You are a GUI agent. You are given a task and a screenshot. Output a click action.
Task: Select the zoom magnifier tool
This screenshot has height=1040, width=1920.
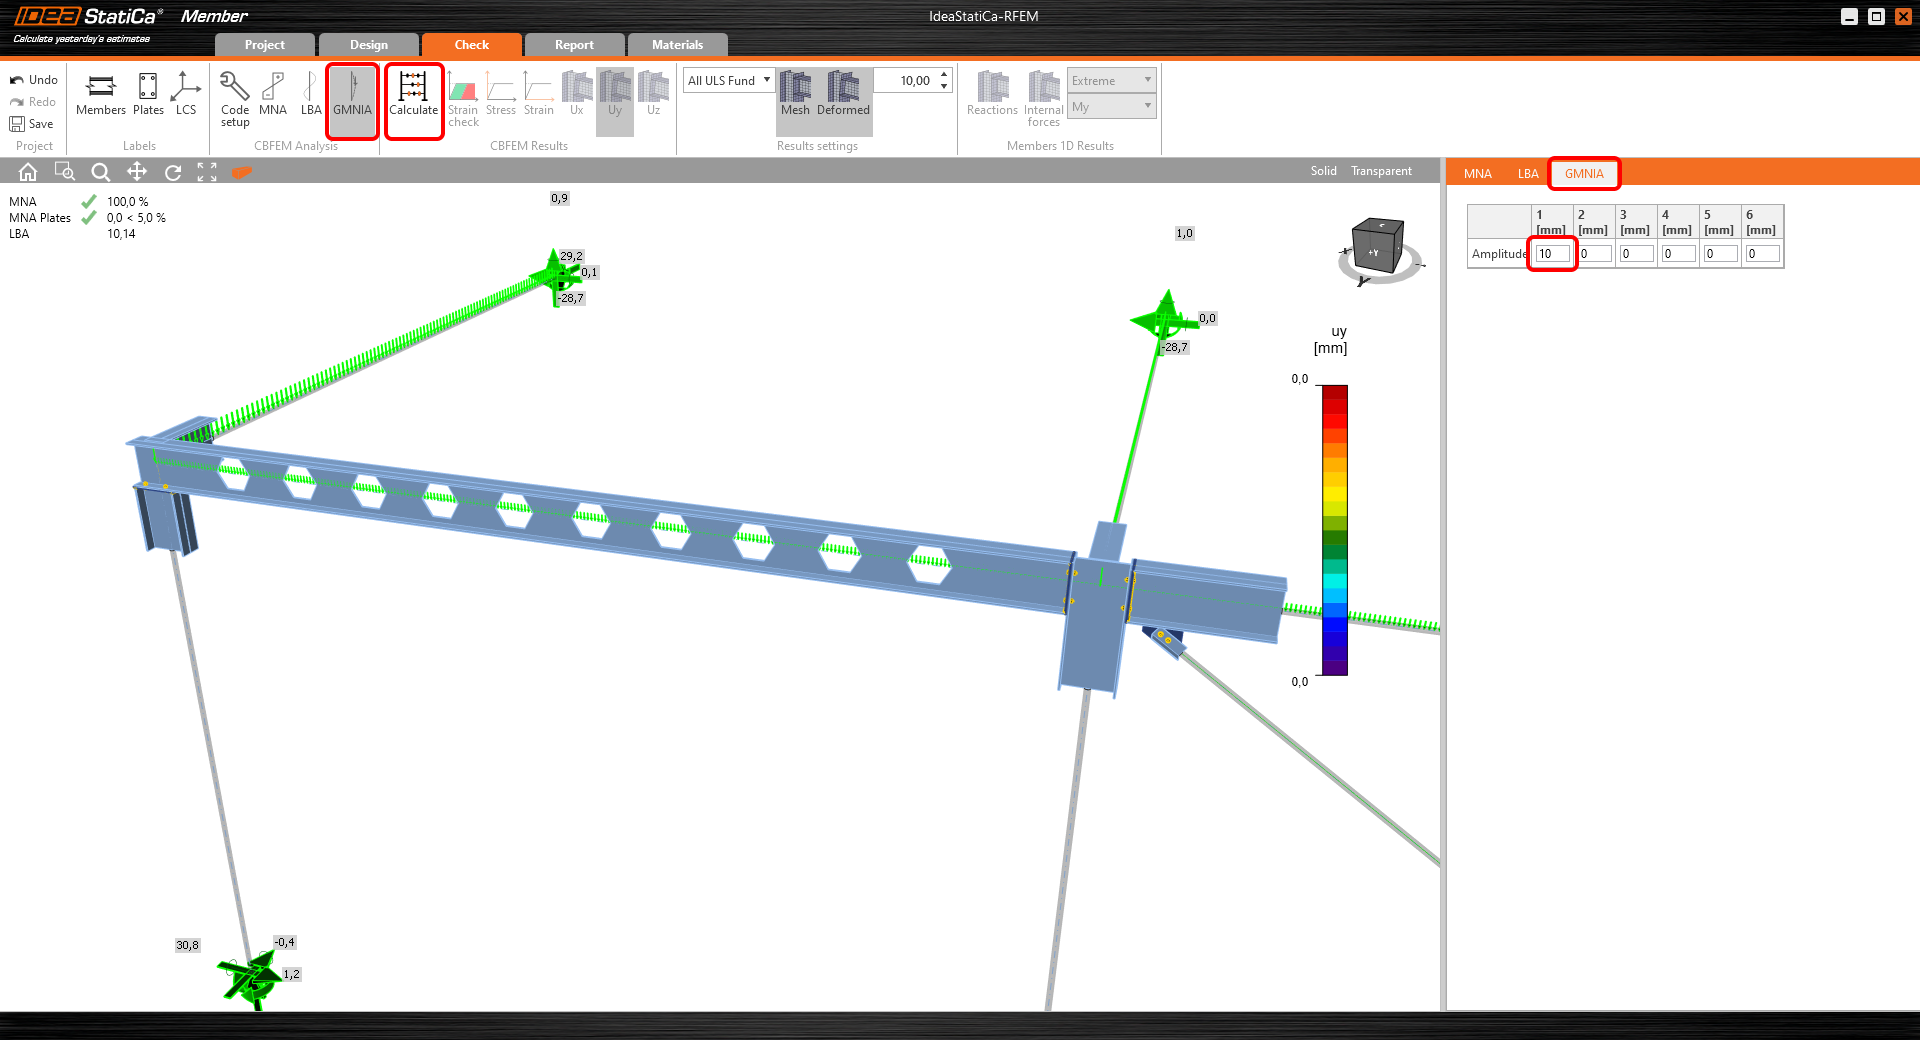(x=101, y=172)
